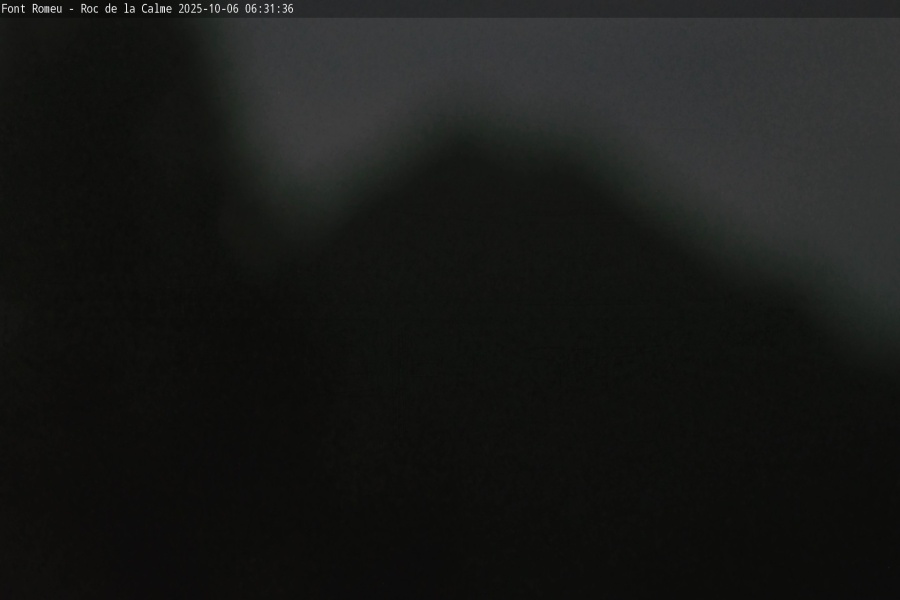
Task: Select the date 2025-10-06 in overlay
Action: [x=208, y=9]
